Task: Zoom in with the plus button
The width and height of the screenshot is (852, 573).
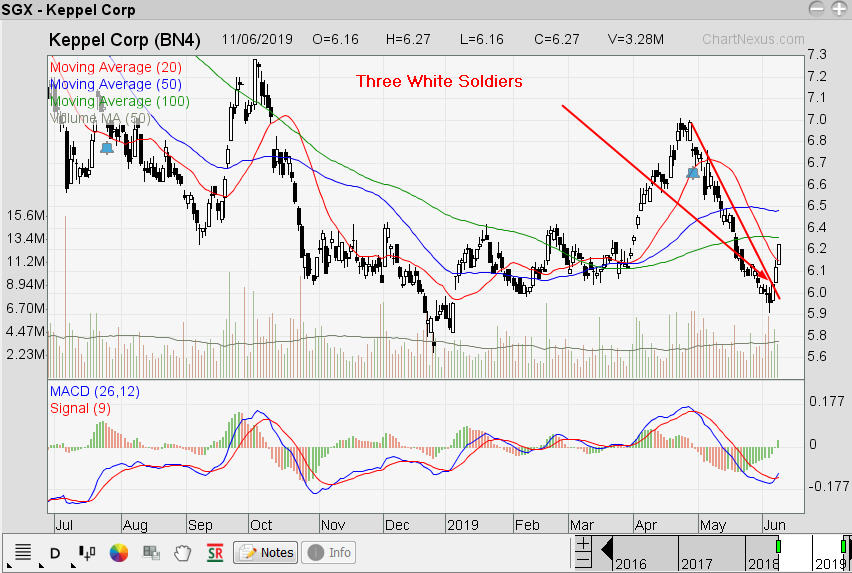Action: 583,544
